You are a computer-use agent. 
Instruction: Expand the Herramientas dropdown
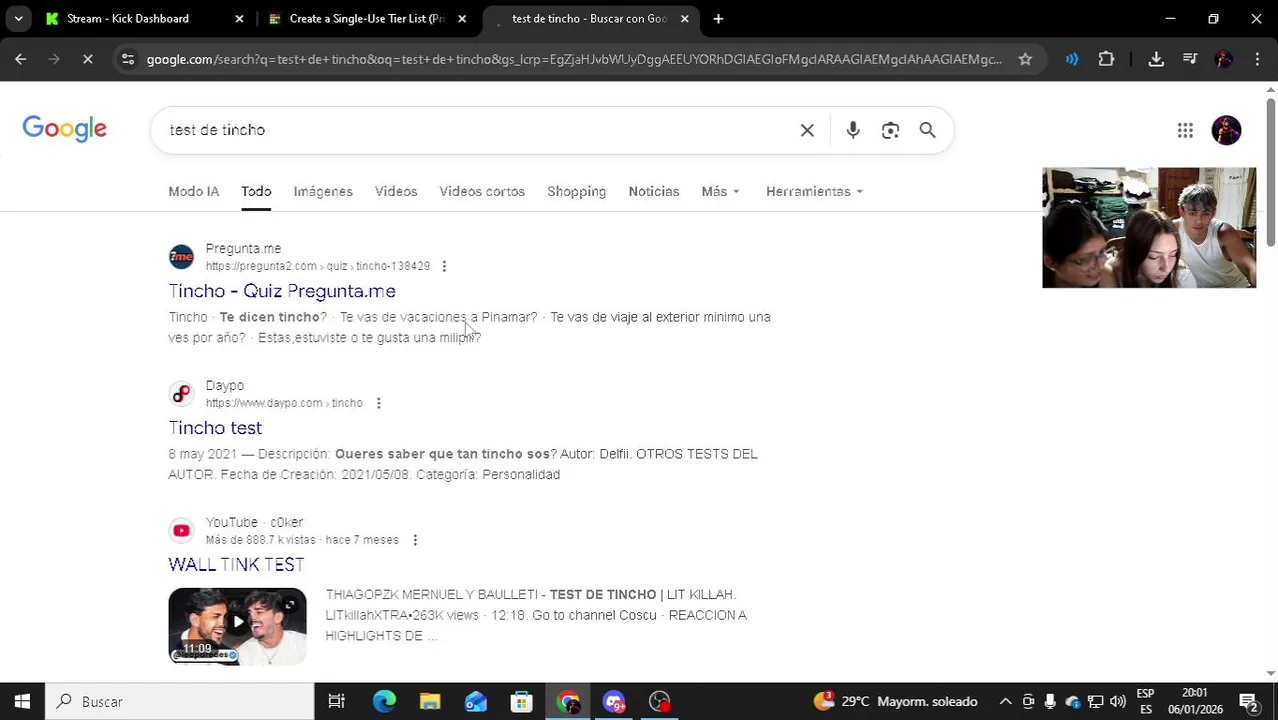tap(814, 191)
